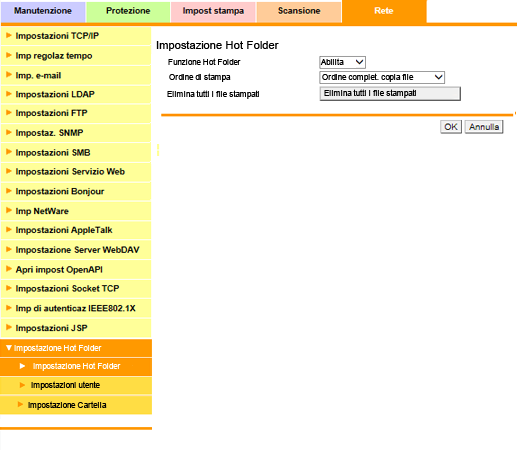This screenshot has width=517, height=450.
Task: Open Impostazioni Socket TCP menu
Action: [76, 289]
